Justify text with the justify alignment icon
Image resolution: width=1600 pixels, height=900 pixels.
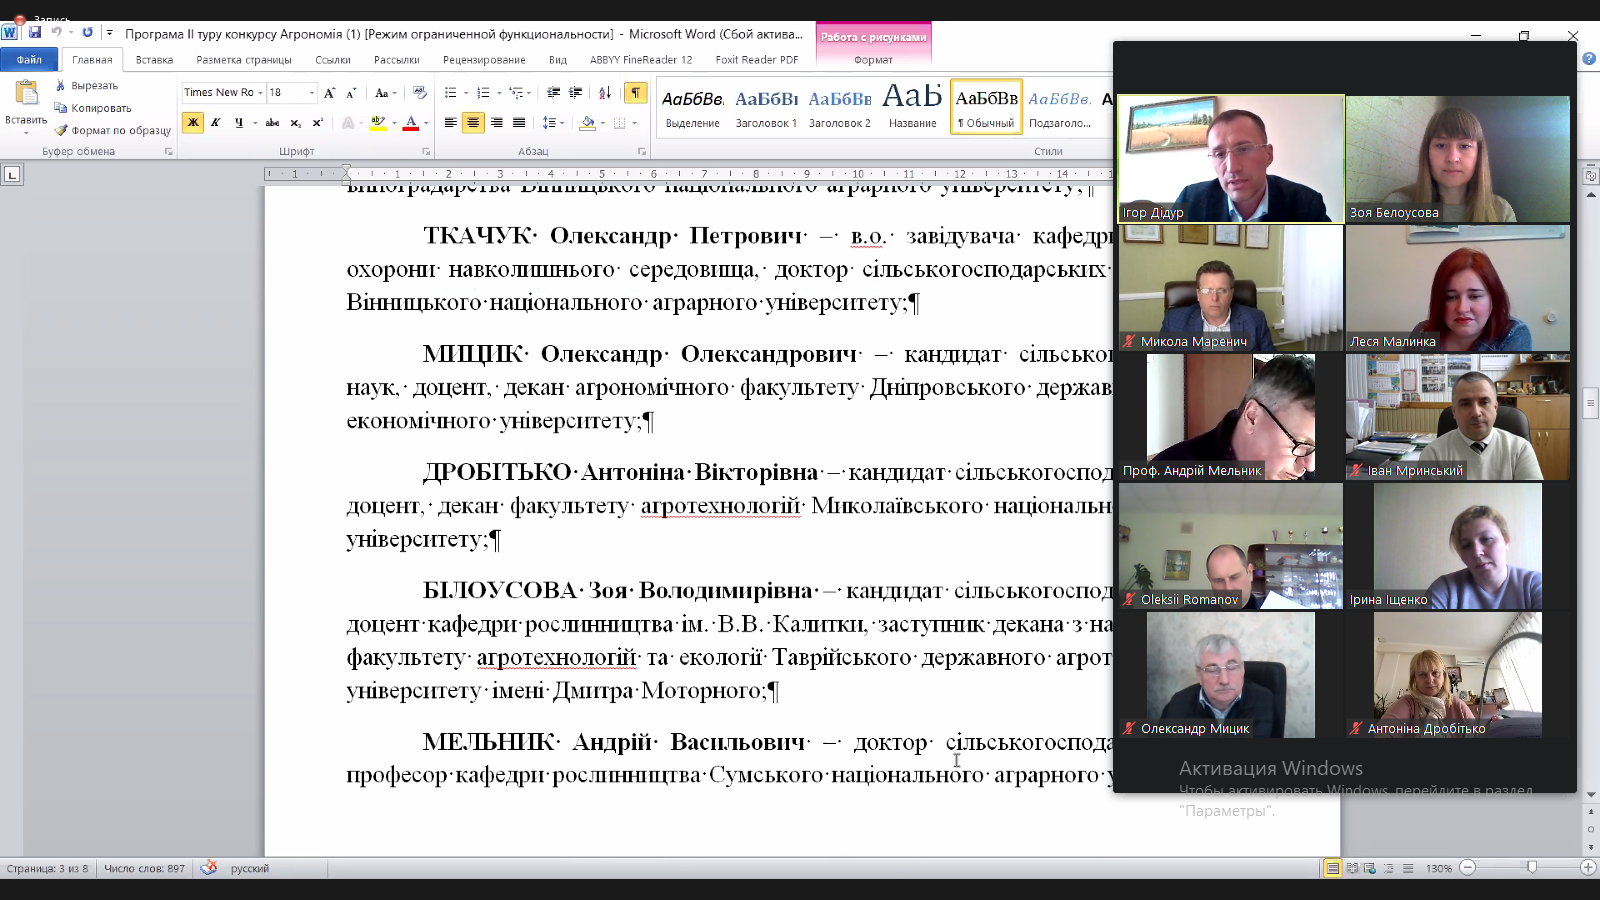point(519,123)
